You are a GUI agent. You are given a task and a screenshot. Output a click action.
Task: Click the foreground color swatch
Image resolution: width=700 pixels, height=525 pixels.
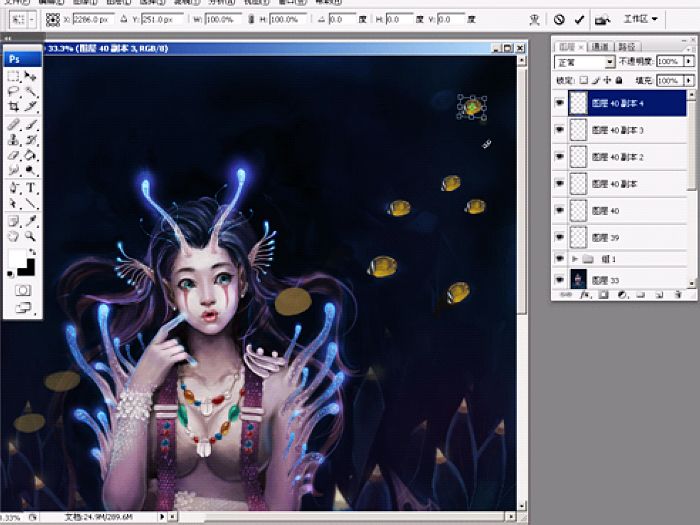click(17, 258)
